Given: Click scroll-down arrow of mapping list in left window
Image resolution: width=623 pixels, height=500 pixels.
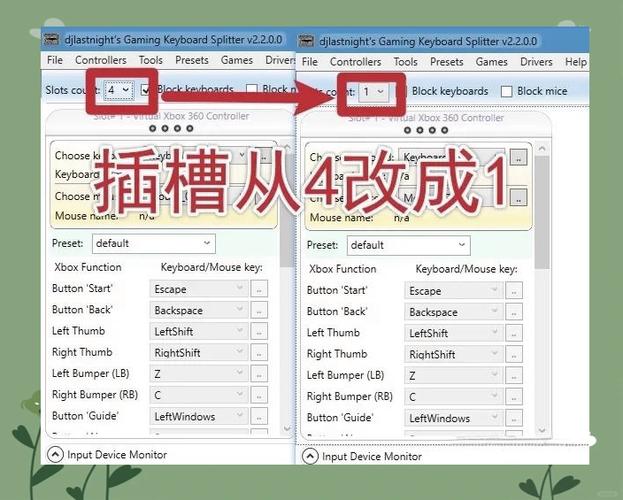Looking at the screenshot, I should (286, 428).
